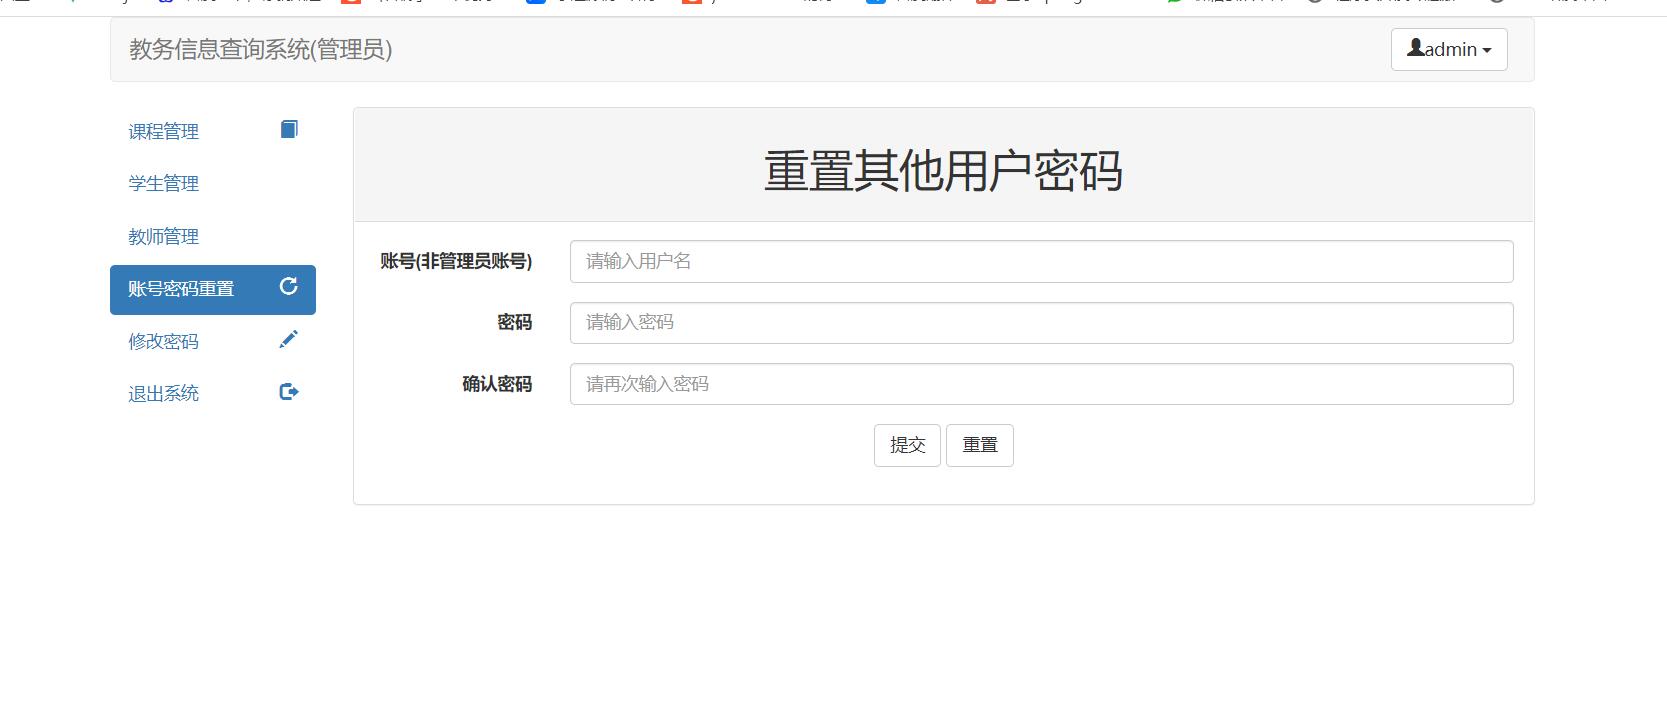This screenshot has width=1667, height=701.
Task: Click the user icon in admin button
Action: (1415, 47)
